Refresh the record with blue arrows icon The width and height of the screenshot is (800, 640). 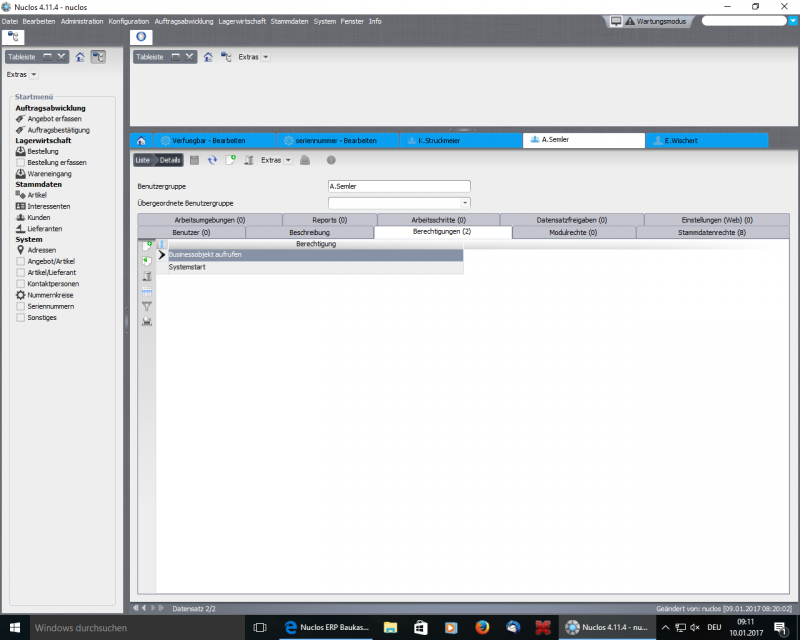212,160
